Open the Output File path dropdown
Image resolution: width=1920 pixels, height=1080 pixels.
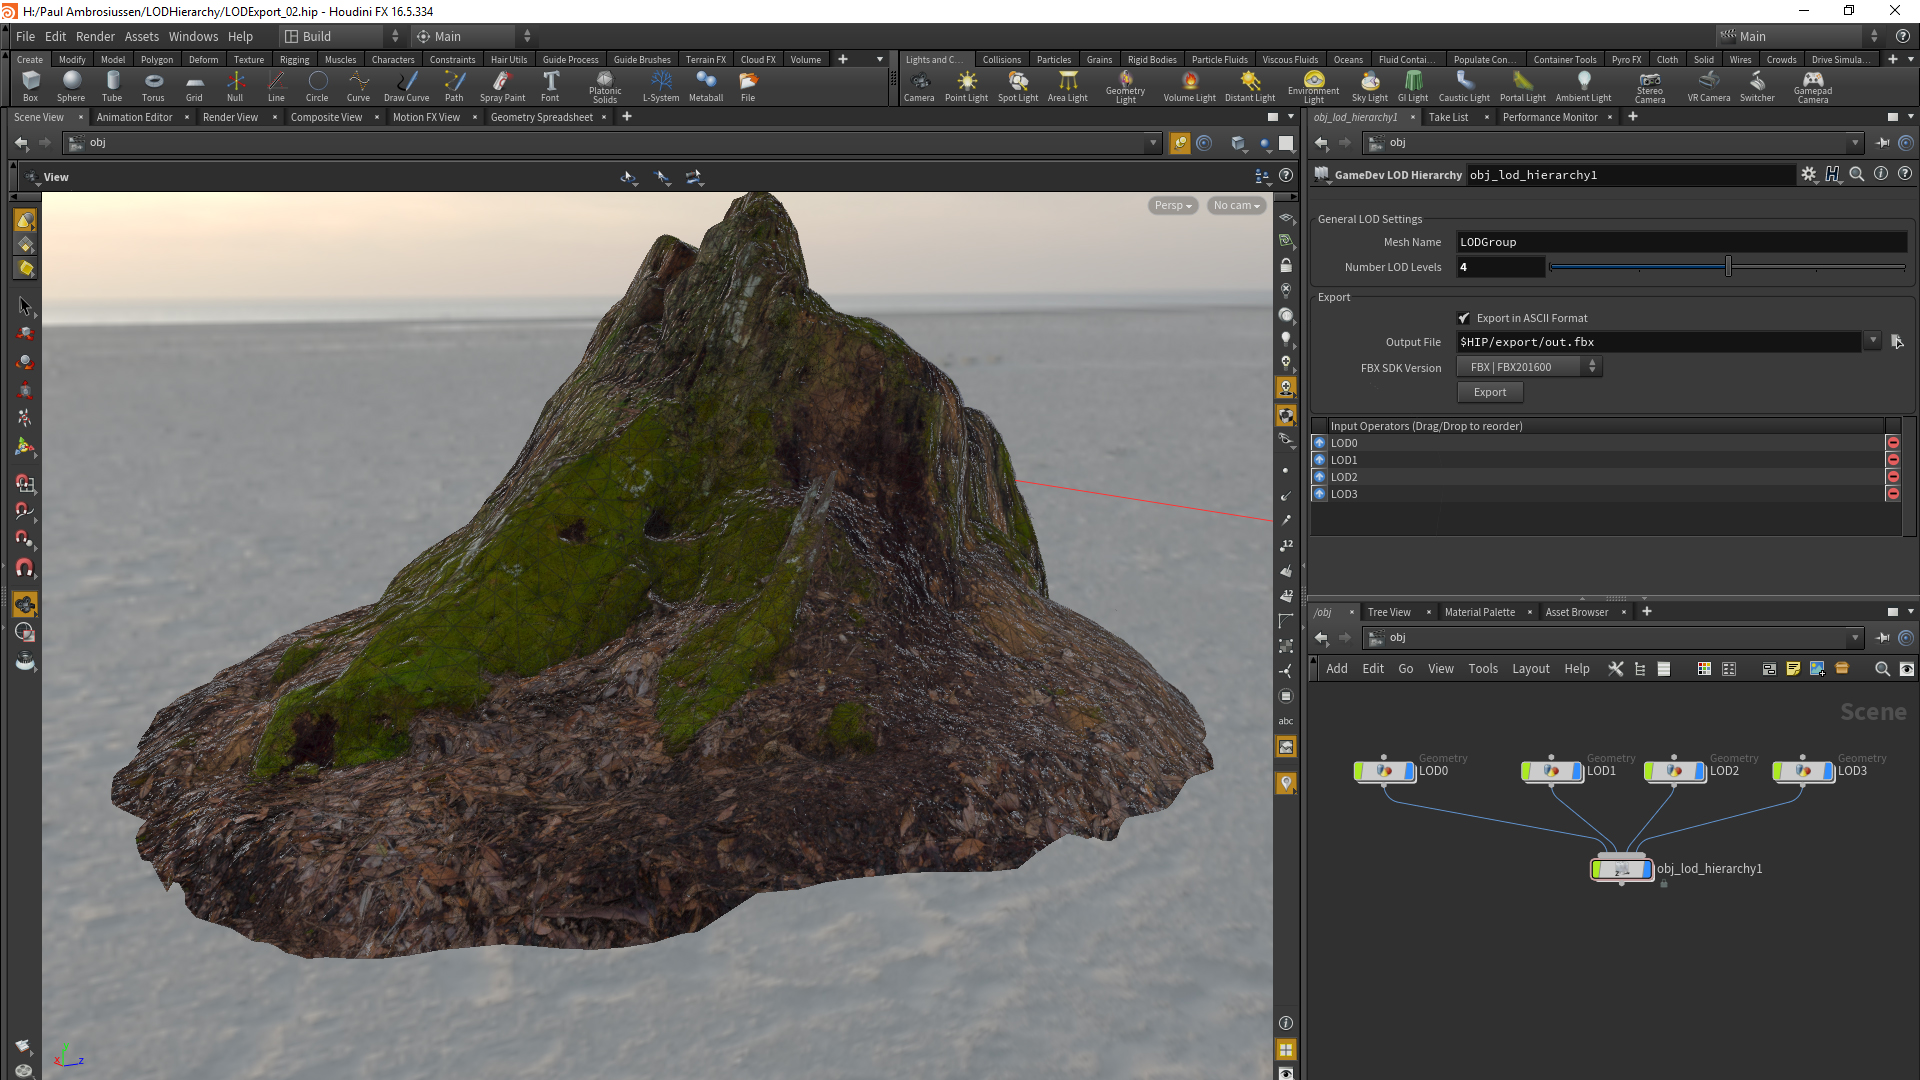pos(1874,342)
